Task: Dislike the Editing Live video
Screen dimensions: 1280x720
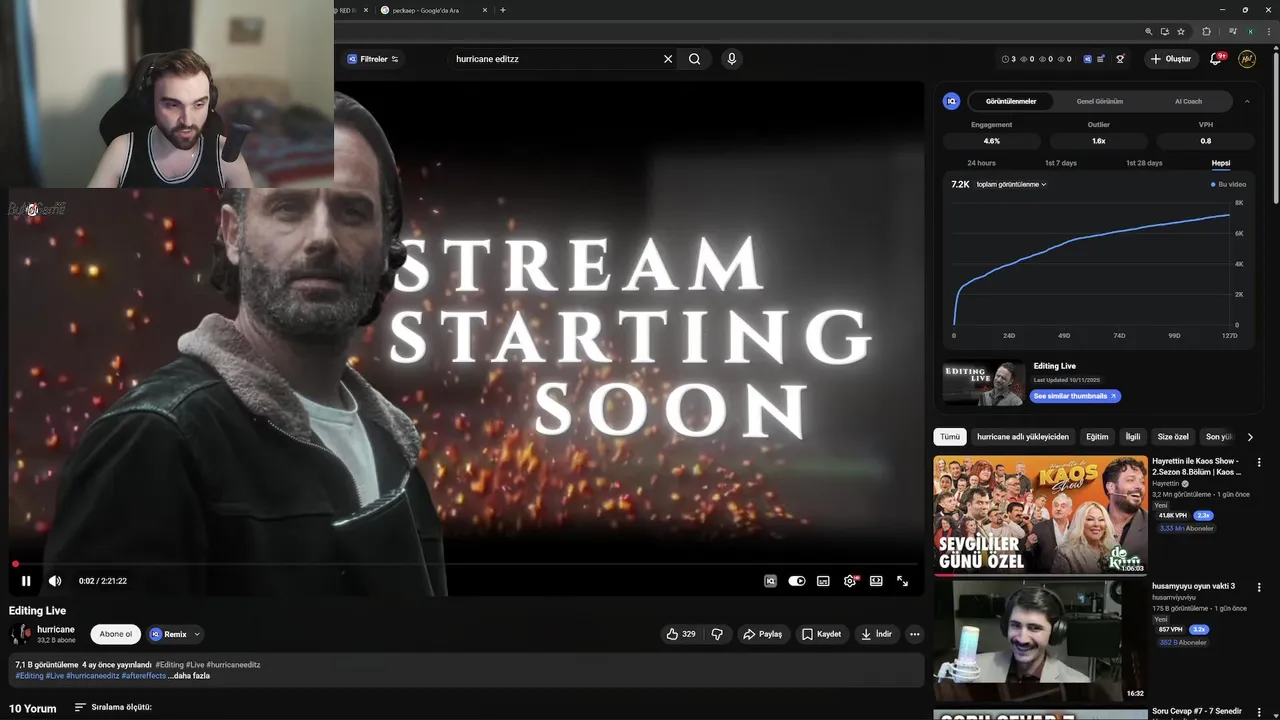Action: [x=717, y=634]
